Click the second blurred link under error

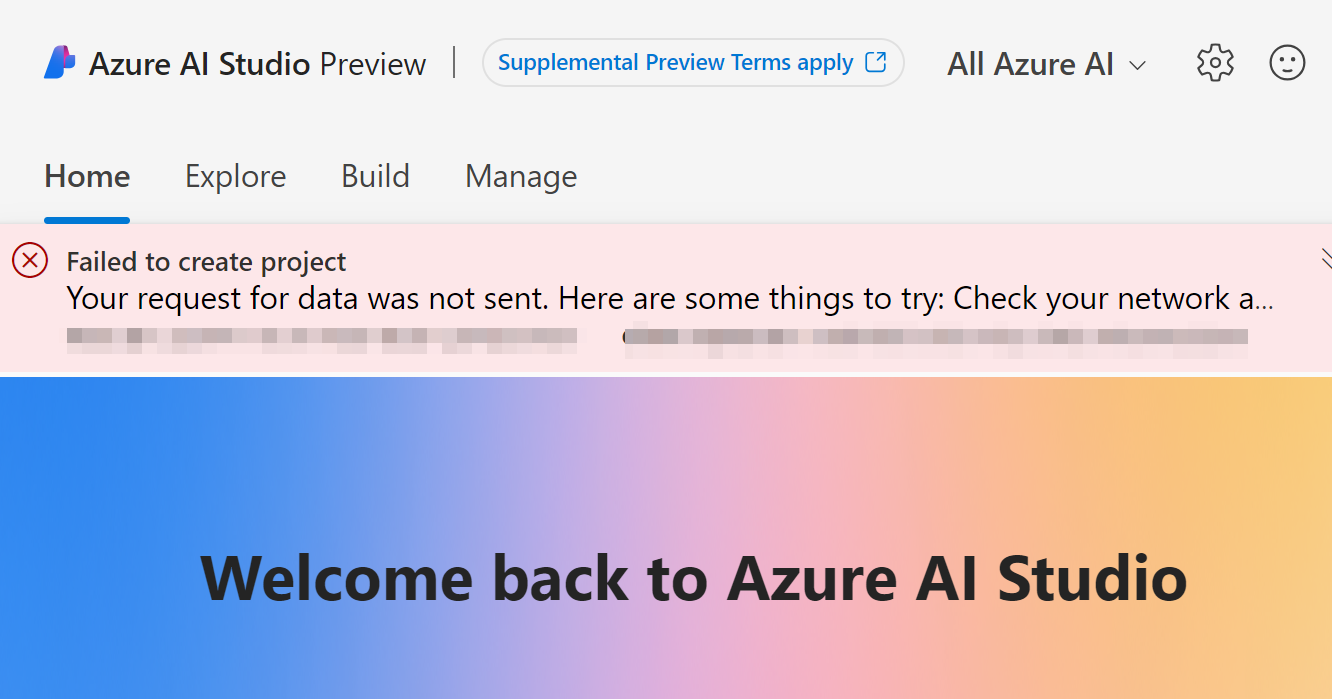pyautogui.click(x=935, y=337)
